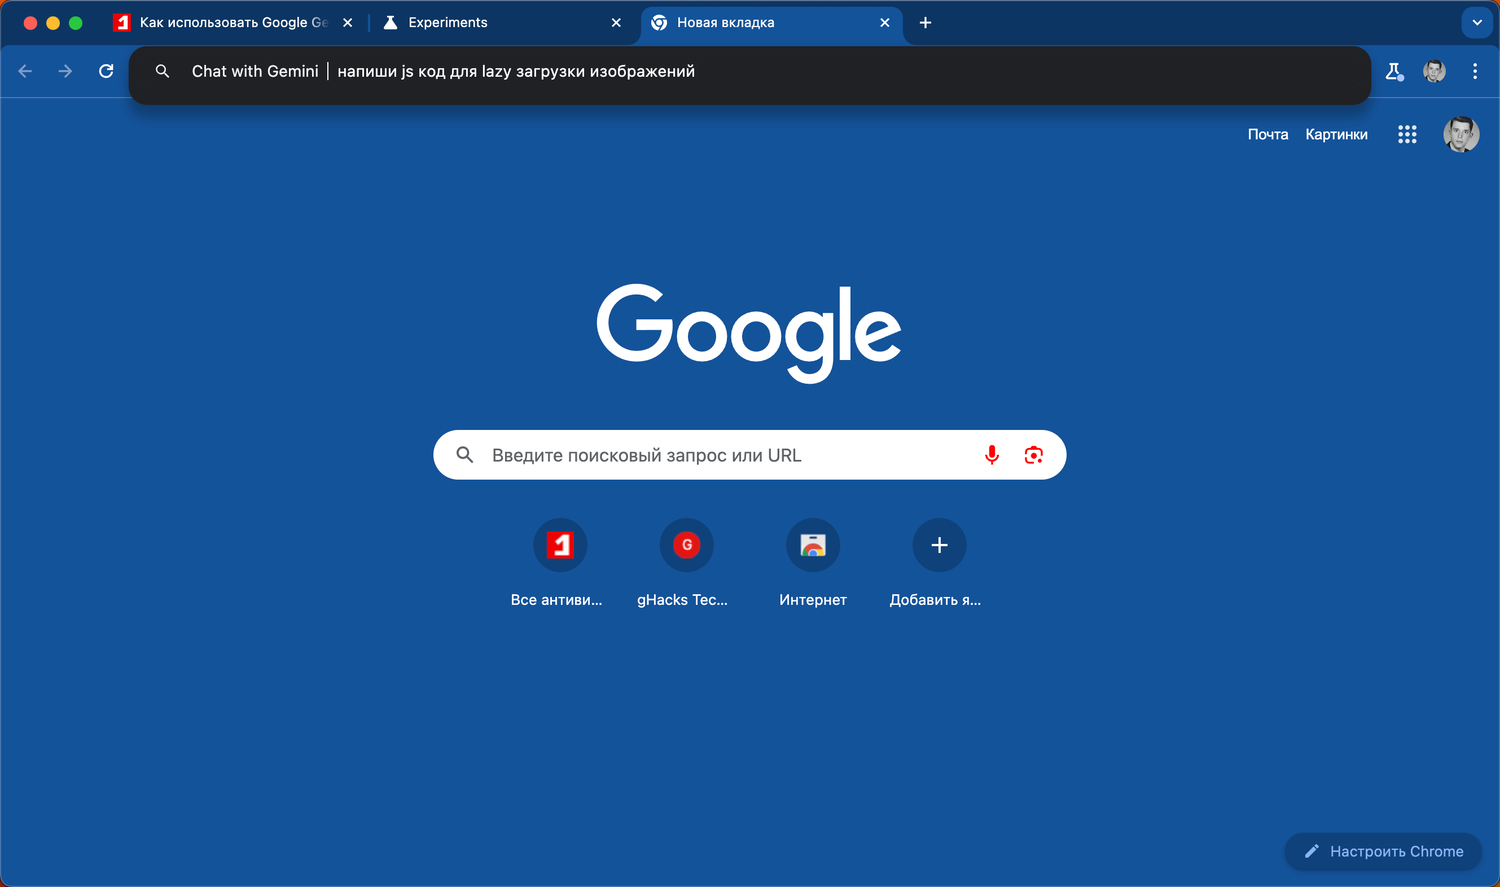Click the Google logo
Screen dimensions: 1500x887
point(749,332)
